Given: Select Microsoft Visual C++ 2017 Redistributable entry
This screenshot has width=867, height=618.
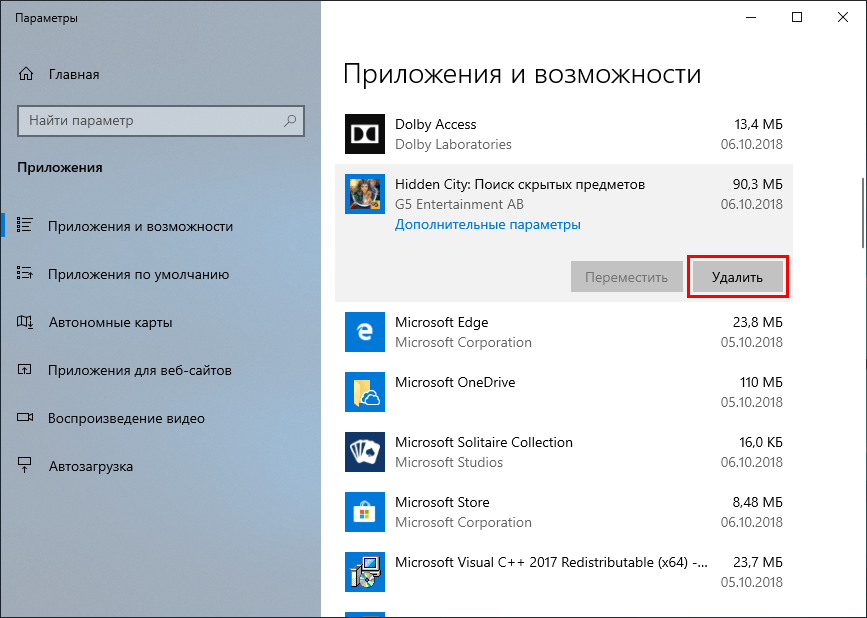Looking at the screenshot, I should click(564, 572).
